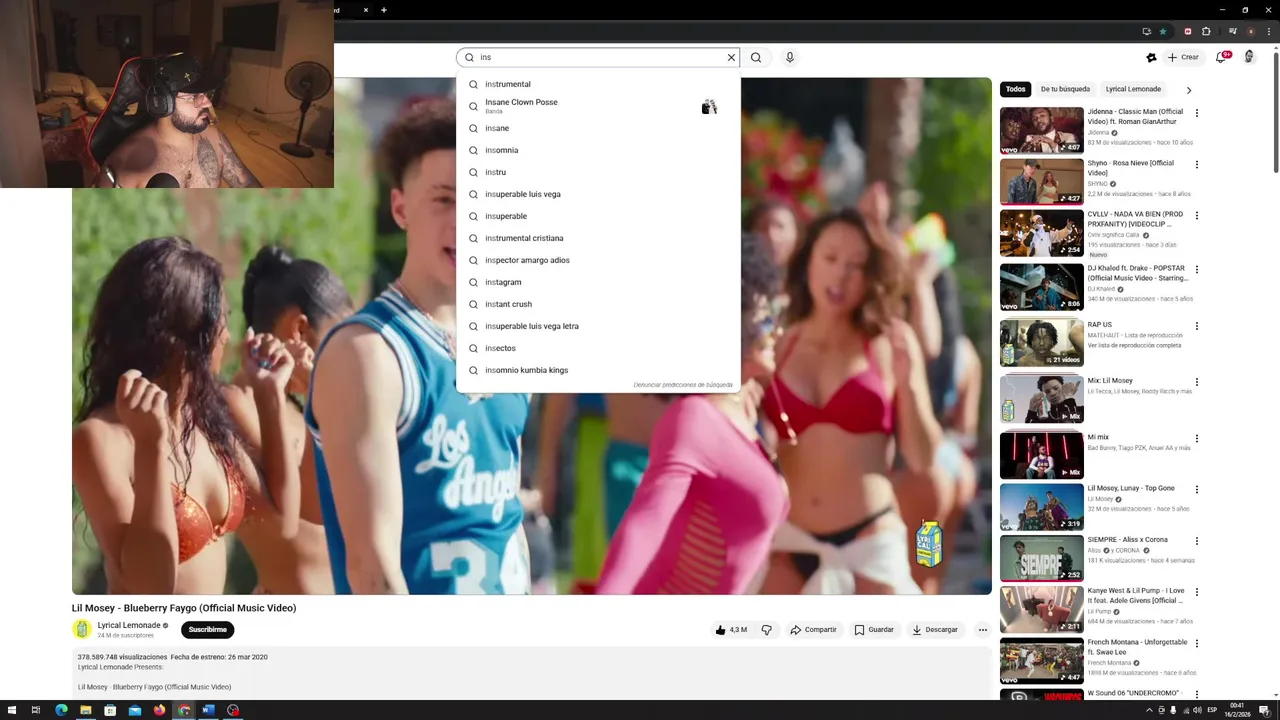The height and width of the screenshot is (720, 1280).
Task: Open options for Mi mix
Action: point(1197,438)
